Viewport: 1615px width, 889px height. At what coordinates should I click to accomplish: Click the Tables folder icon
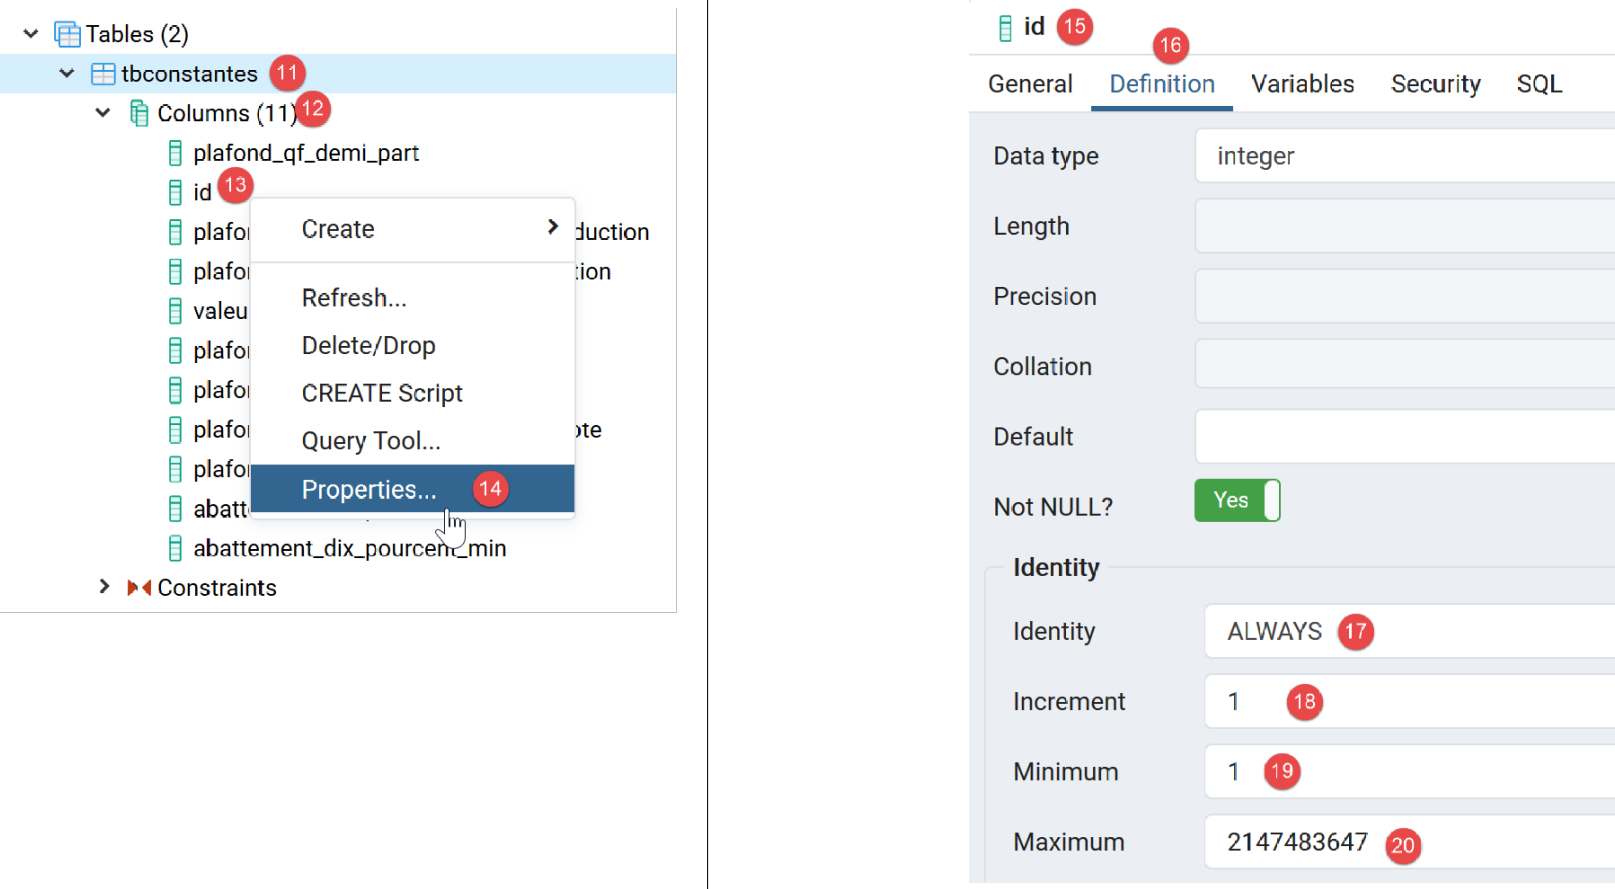tap(67, 35)
